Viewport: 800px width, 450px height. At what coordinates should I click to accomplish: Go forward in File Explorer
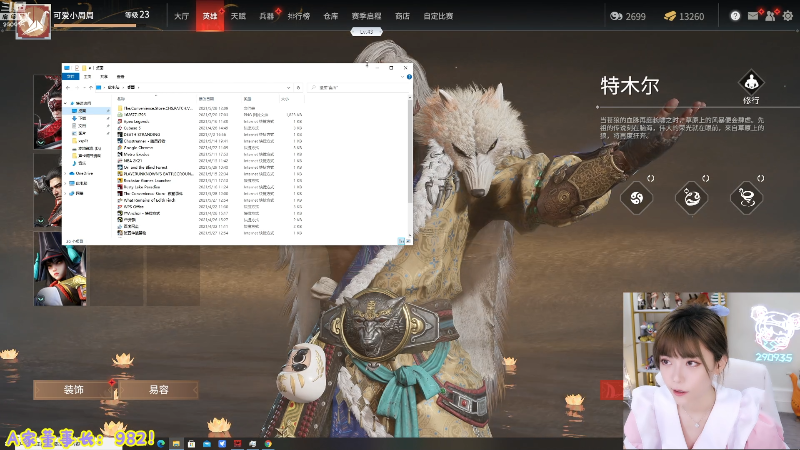click(x=77, y=87)
